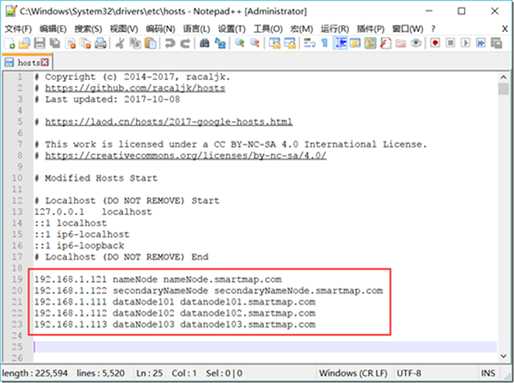Toggle synchronize horizontal scrolling
514x383 pixels.
coord(290,43)
